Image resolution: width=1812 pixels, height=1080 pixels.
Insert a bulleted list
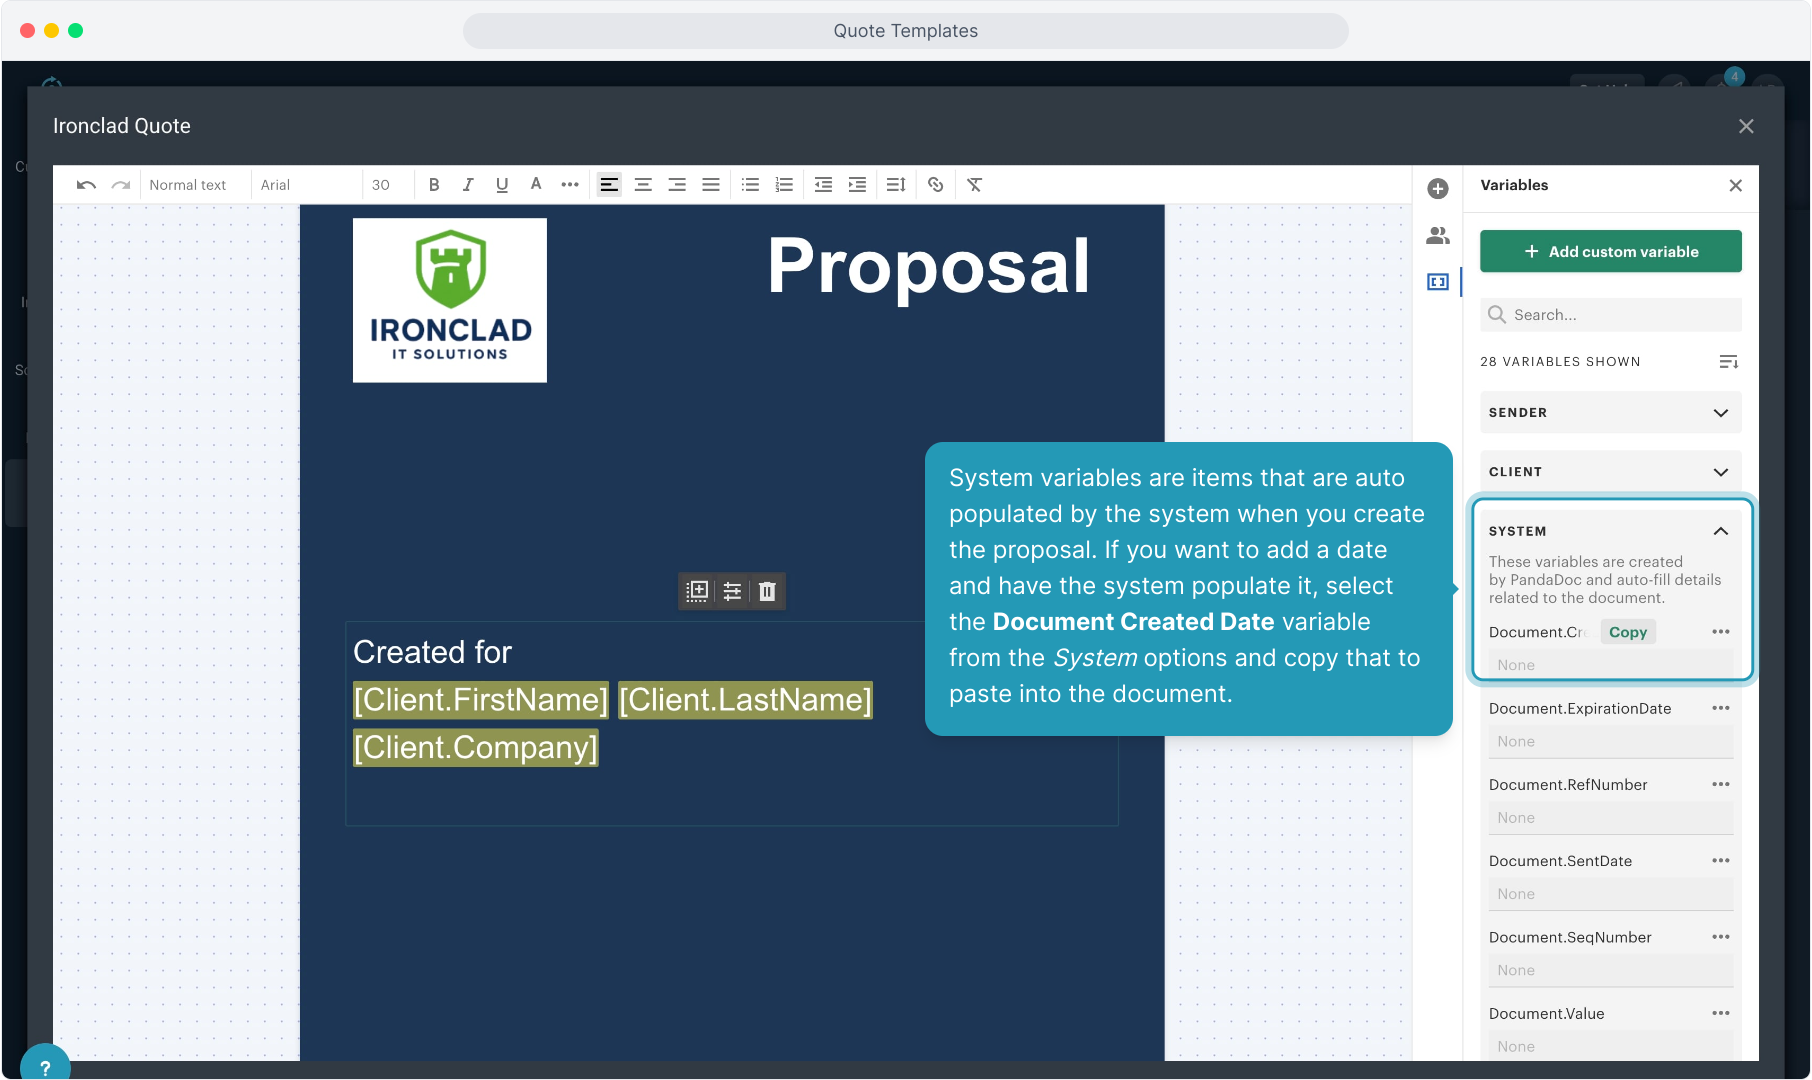pos(750,185)
